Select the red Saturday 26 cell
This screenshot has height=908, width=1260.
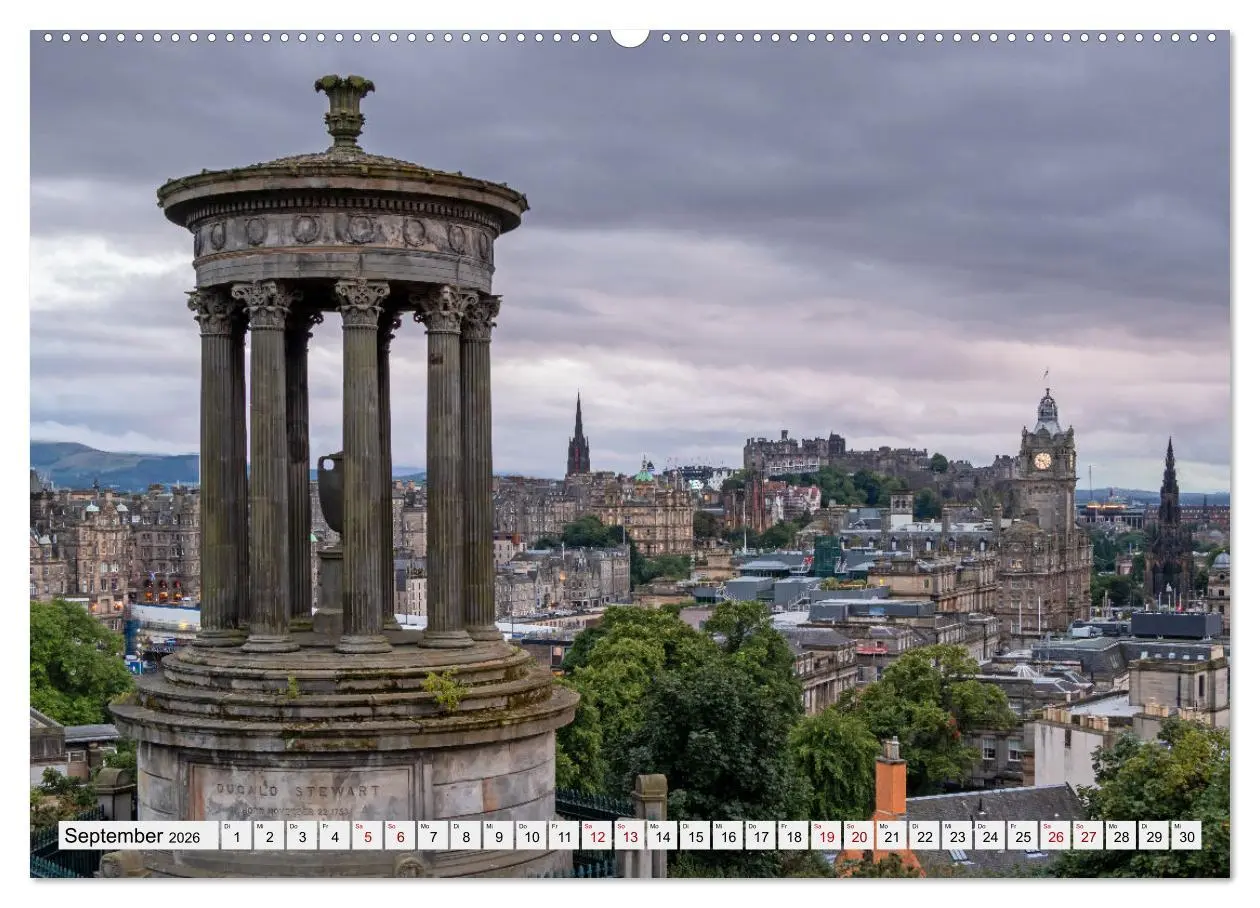(x=1055, y=836)
